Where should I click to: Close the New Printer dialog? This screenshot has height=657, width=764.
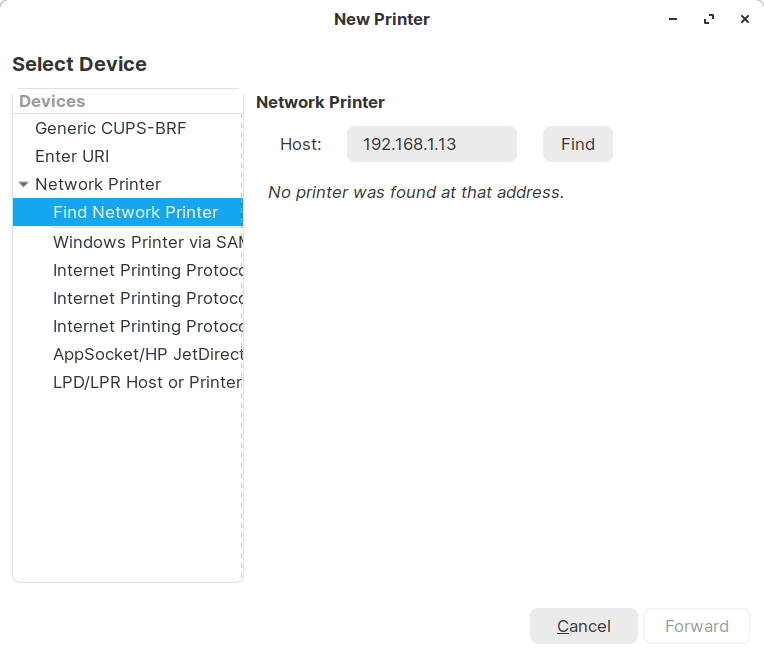[x=745, y=19]
